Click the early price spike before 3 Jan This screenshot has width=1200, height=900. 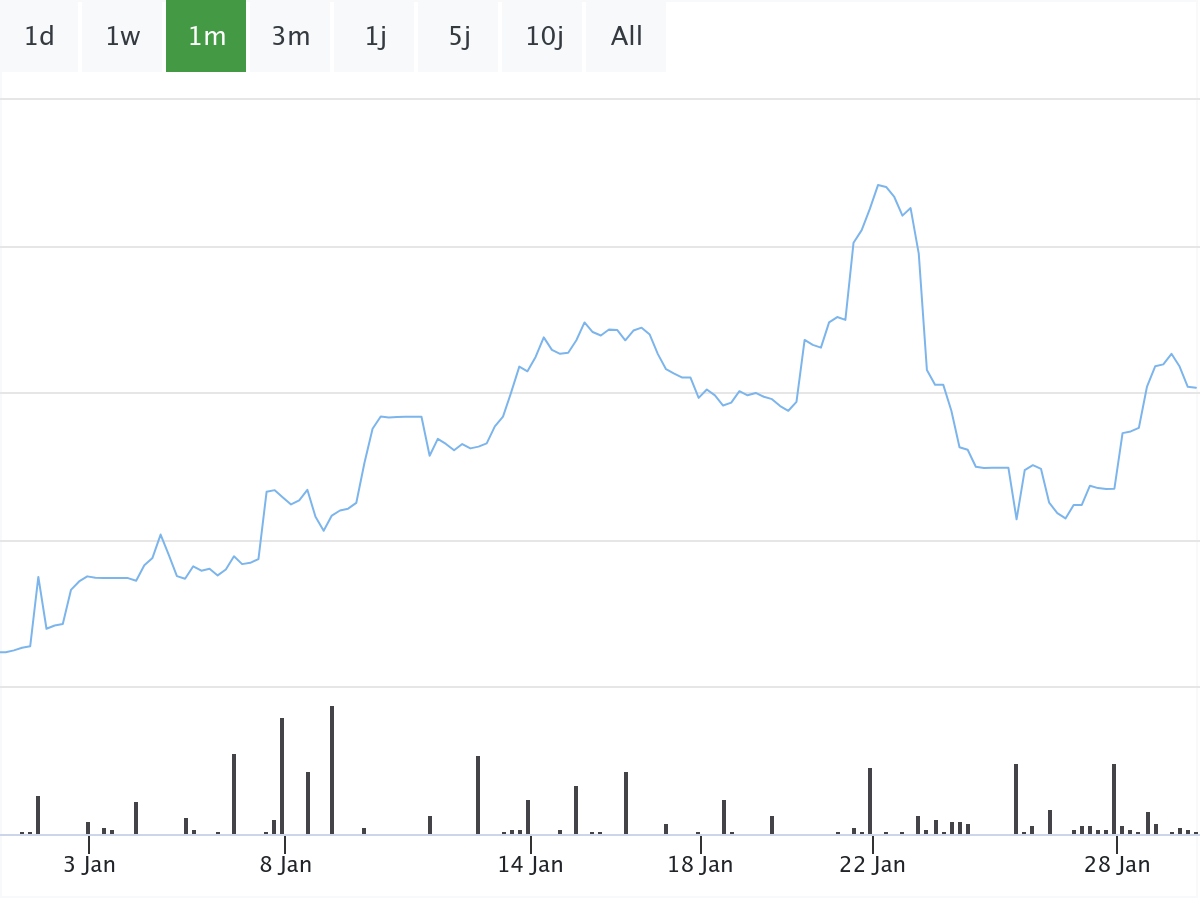click(38, 577)
